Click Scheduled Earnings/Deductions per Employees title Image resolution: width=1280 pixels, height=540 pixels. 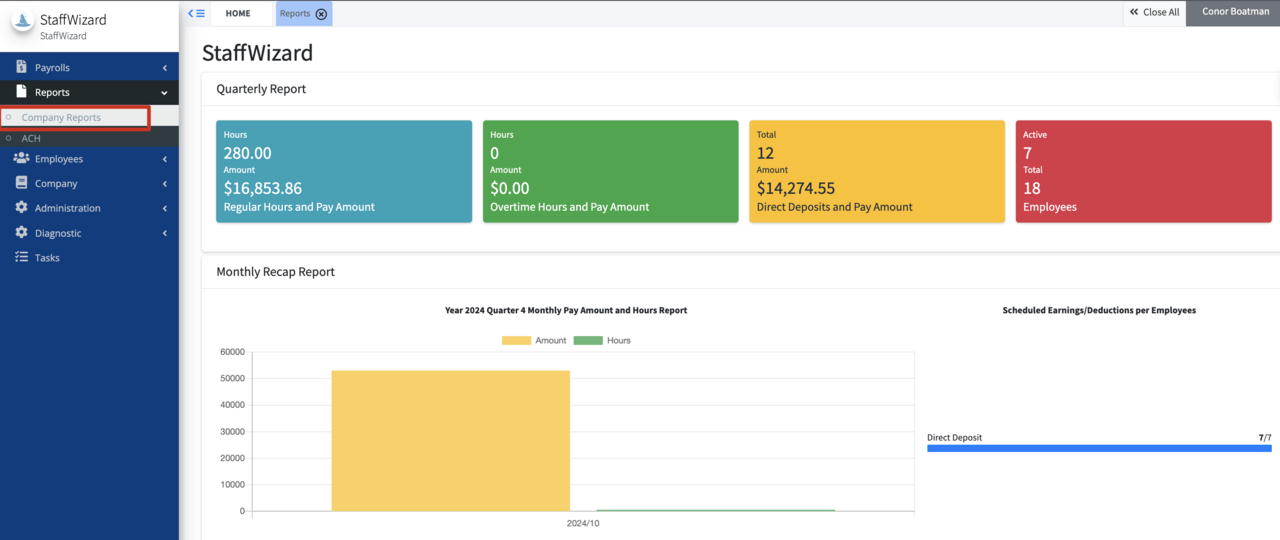(1099, 310)
